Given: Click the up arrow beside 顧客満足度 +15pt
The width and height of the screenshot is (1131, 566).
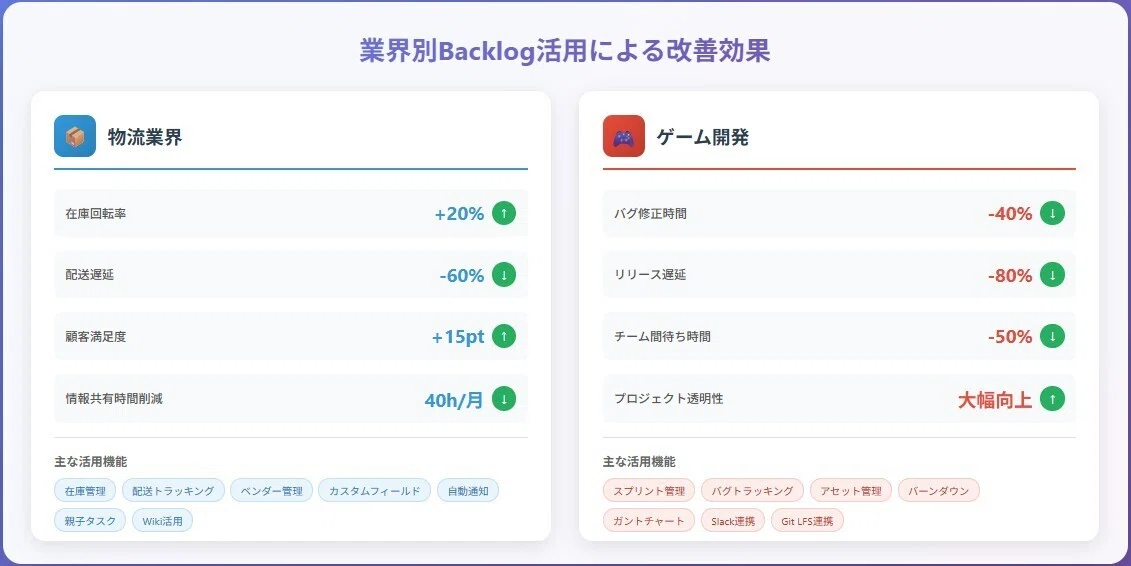Looking at the screenshot, I should pyautogui.click(x=504, y=336).
